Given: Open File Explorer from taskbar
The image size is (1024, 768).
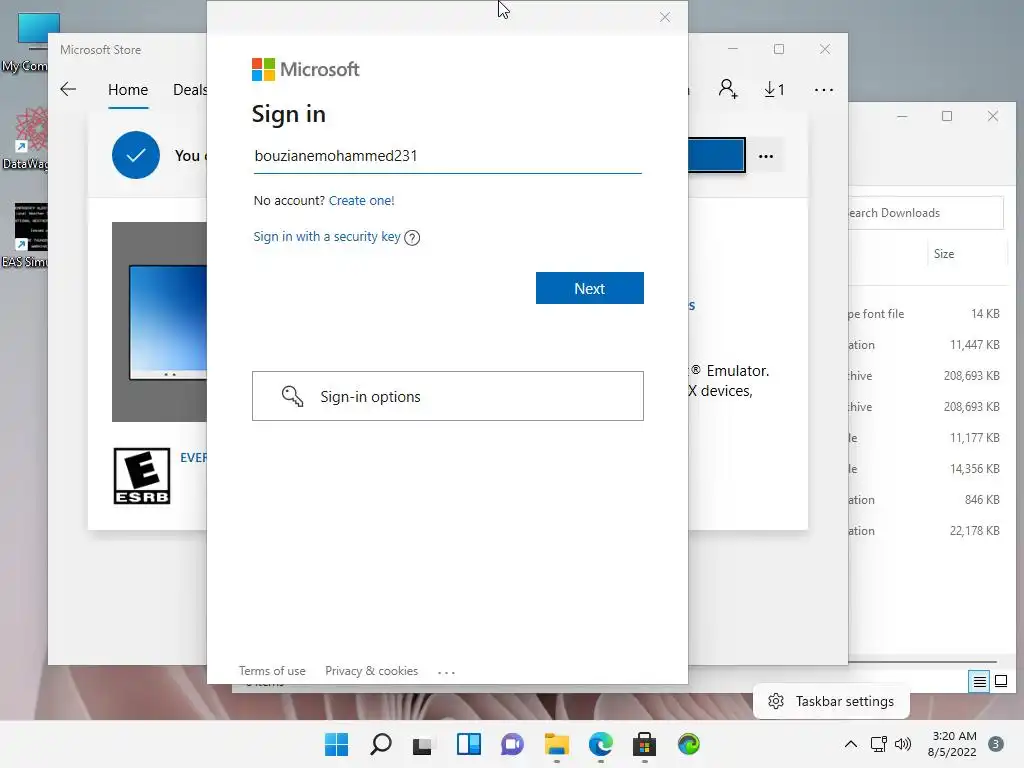Looking at the screenshot, I should (556, 744).
